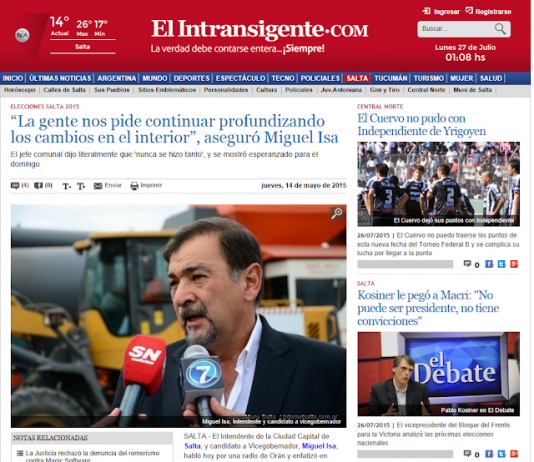
Task: Select the POLICIALES menu item
Action: (x=320, y=78)
